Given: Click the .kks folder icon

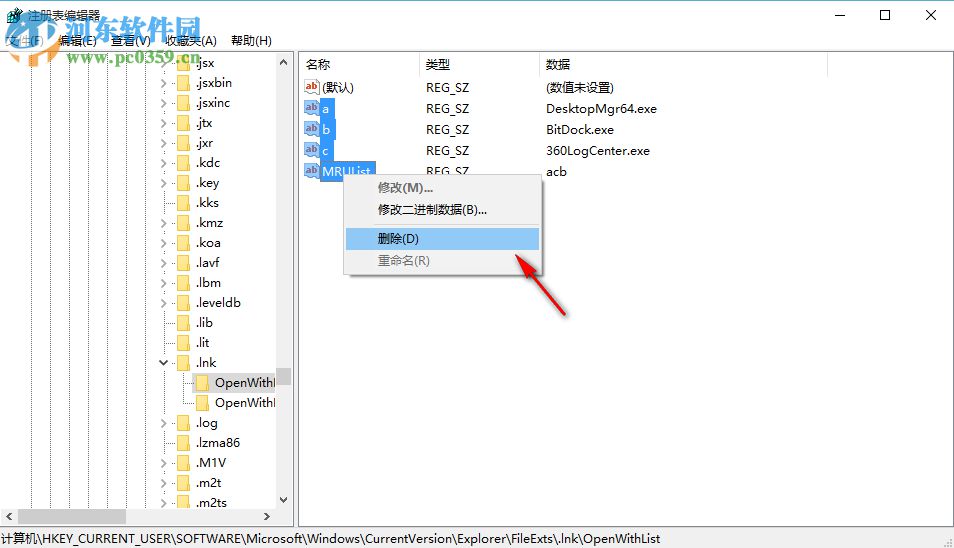Looking at the screenshot, I should 183,203.
